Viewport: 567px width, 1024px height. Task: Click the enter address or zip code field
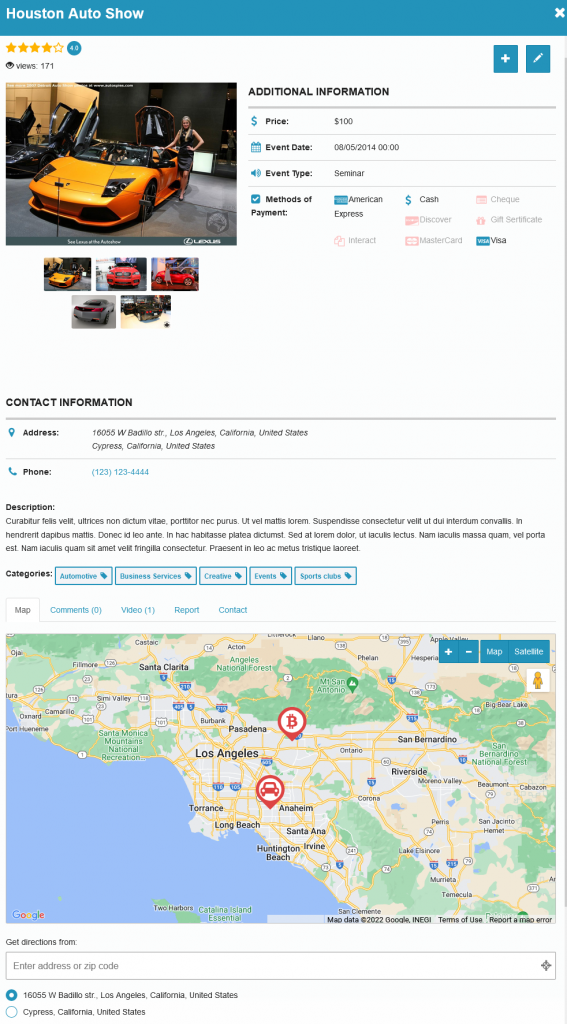(281, 966)
